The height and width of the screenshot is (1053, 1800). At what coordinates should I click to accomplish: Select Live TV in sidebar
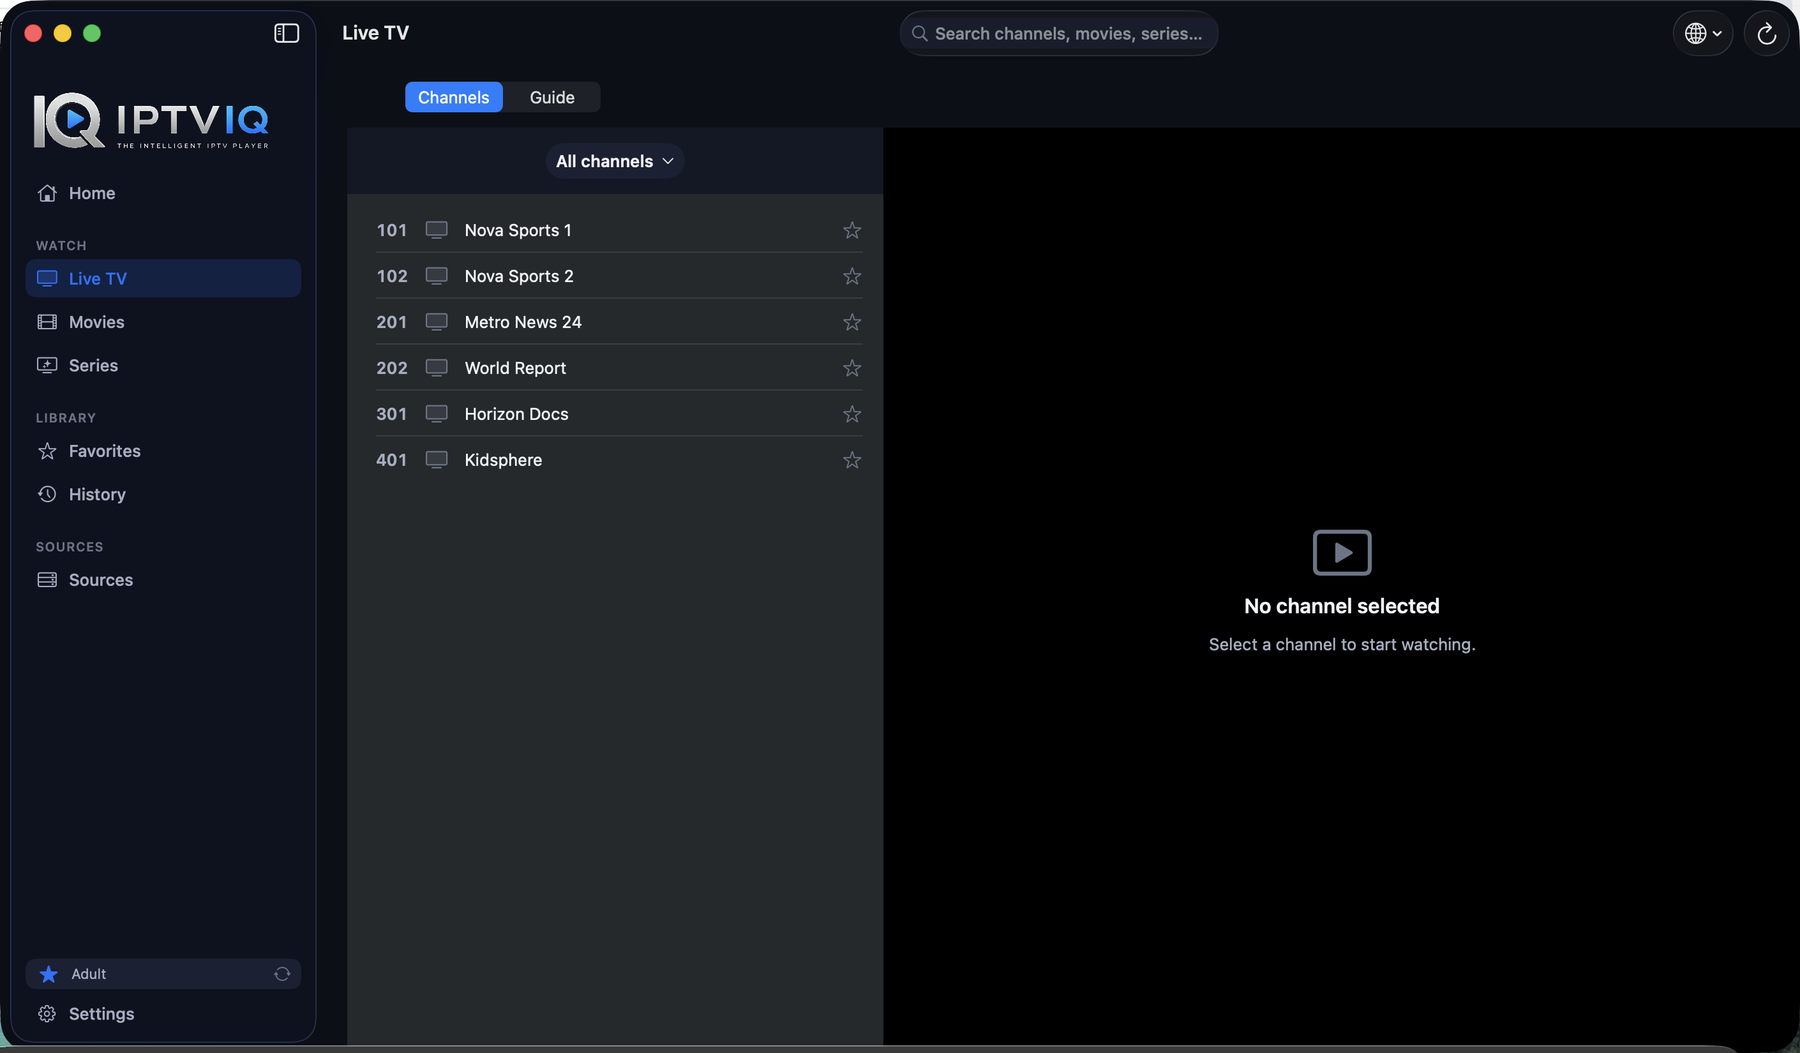163,278
